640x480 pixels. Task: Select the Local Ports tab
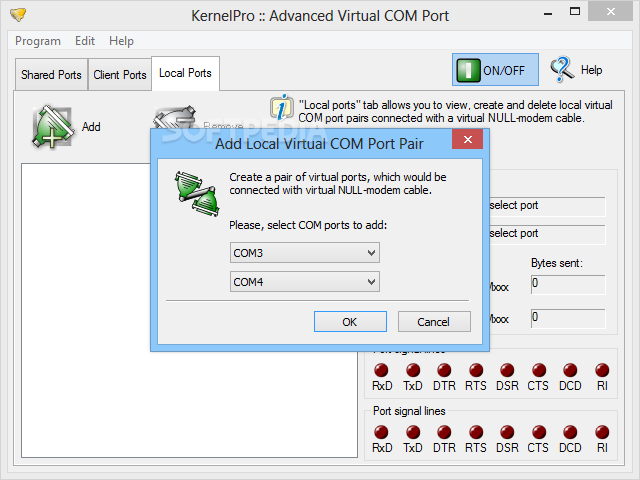click(185, 73)
